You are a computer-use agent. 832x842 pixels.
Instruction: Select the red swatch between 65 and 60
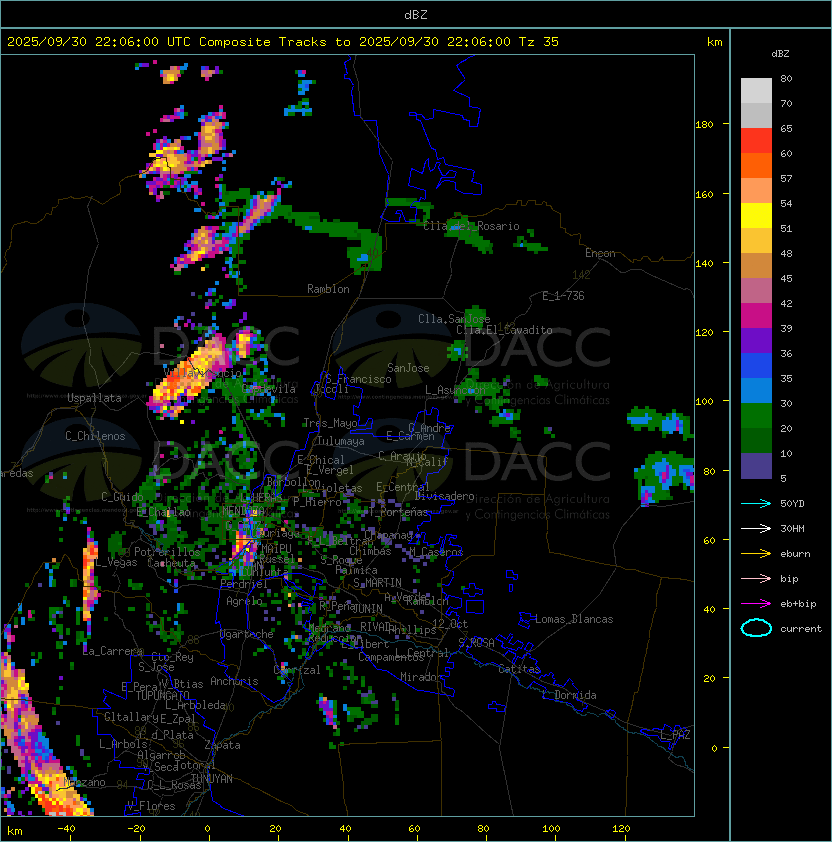pyautogui.click(x=756, y=140)
